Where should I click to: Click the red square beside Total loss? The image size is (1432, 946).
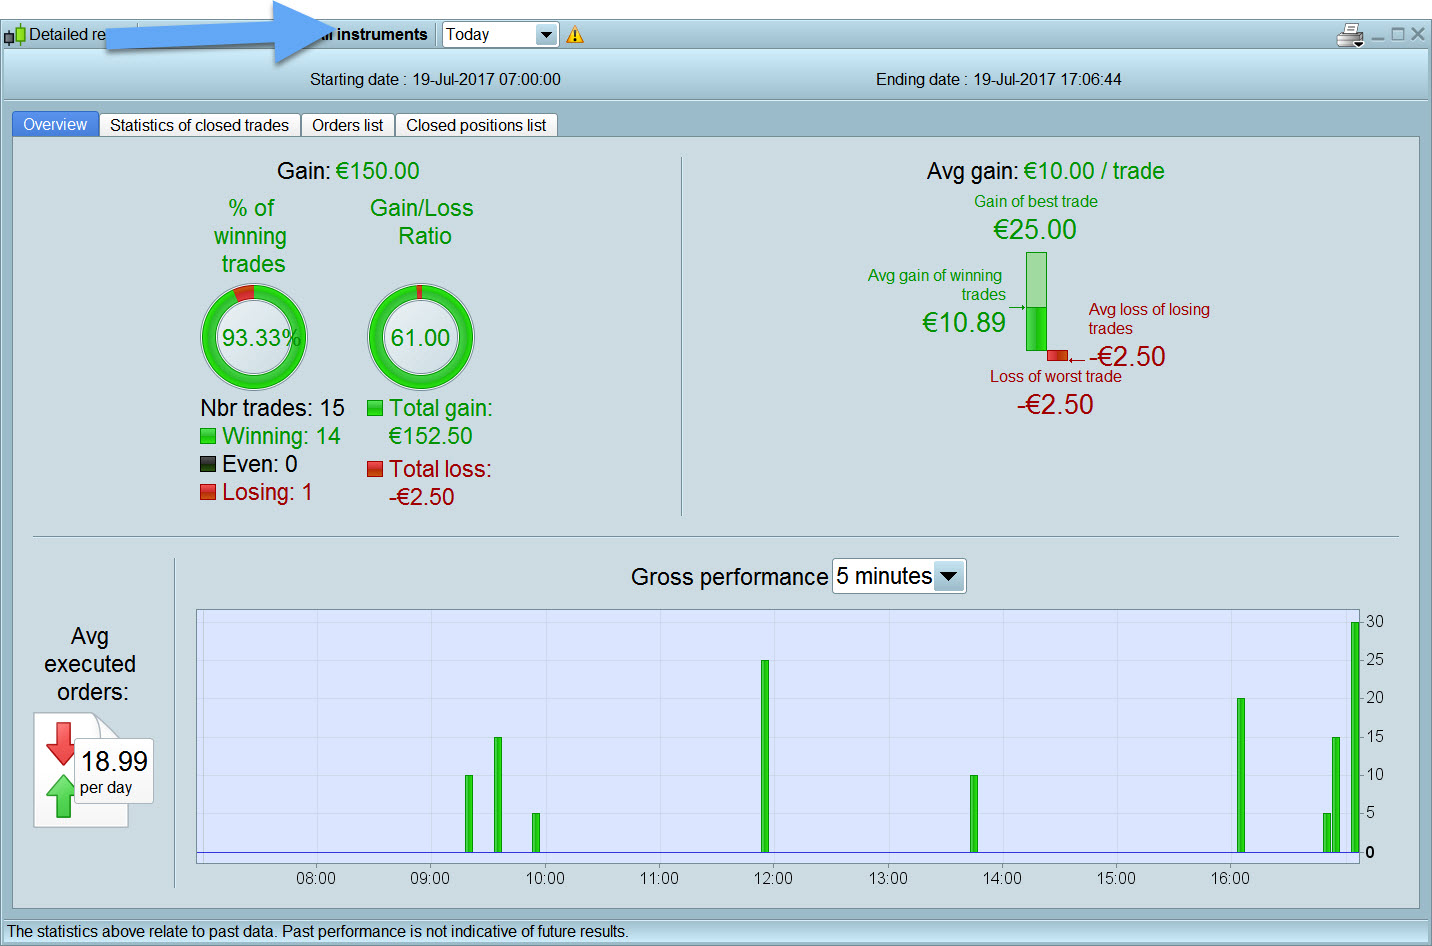point(375,469)
